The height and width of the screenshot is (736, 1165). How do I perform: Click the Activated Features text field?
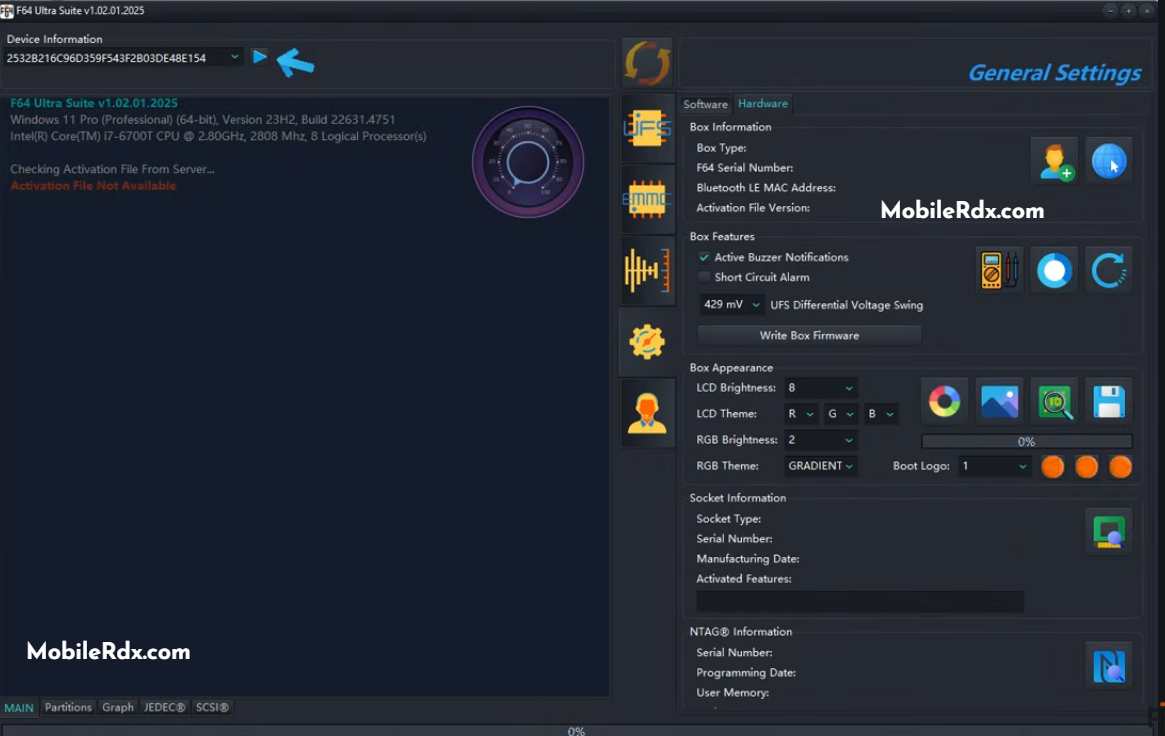coord(860,601)
